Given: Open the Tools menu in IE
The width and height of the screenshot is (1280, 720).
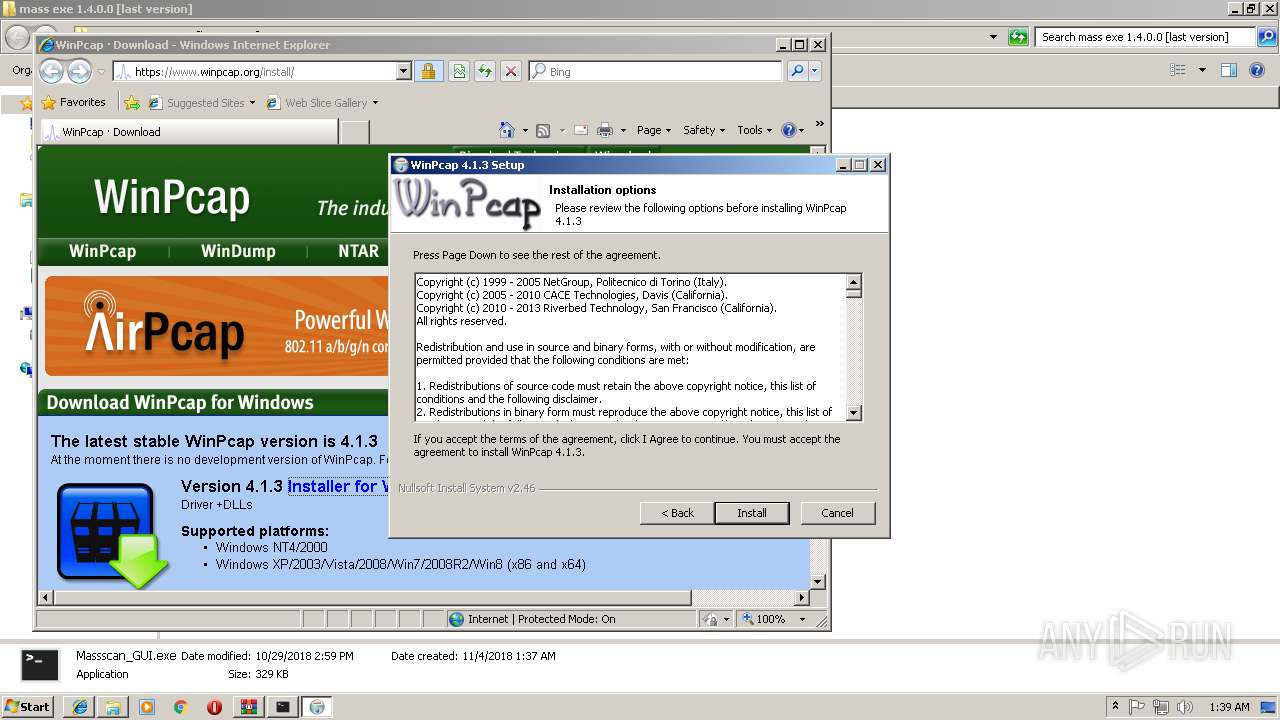Looking at the screenshot, I should point(755,130).
